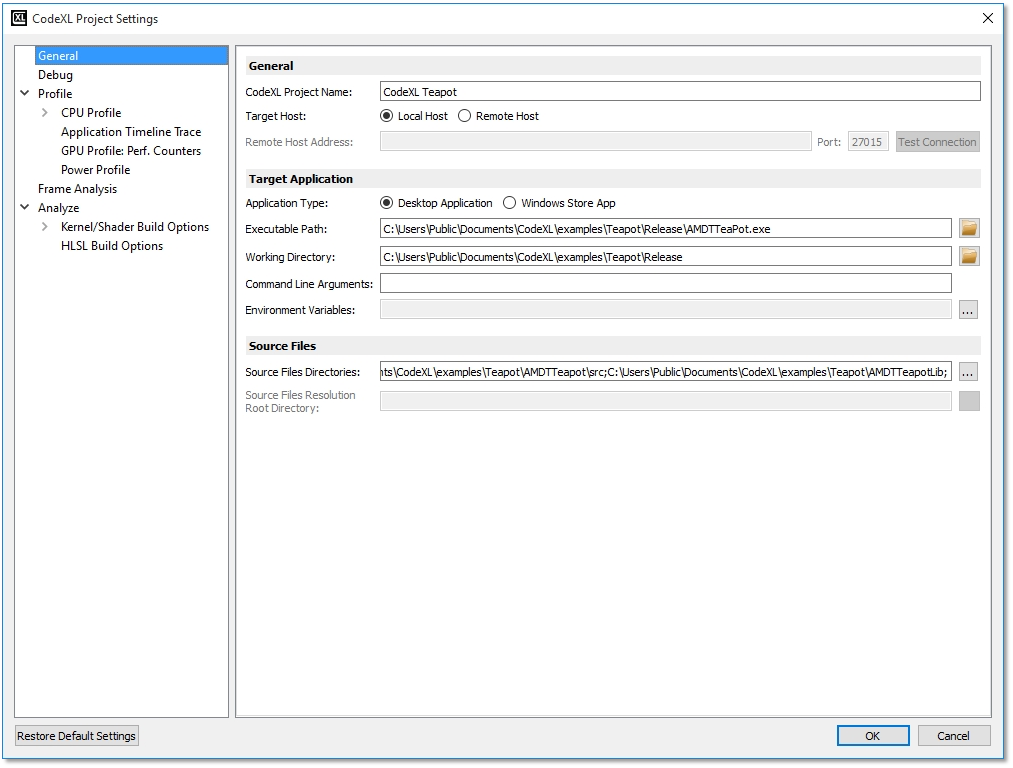Image resolution: width=1013 pixels, height=768 pixels.
Task: Open the General settings page
Action: point(131,56)
